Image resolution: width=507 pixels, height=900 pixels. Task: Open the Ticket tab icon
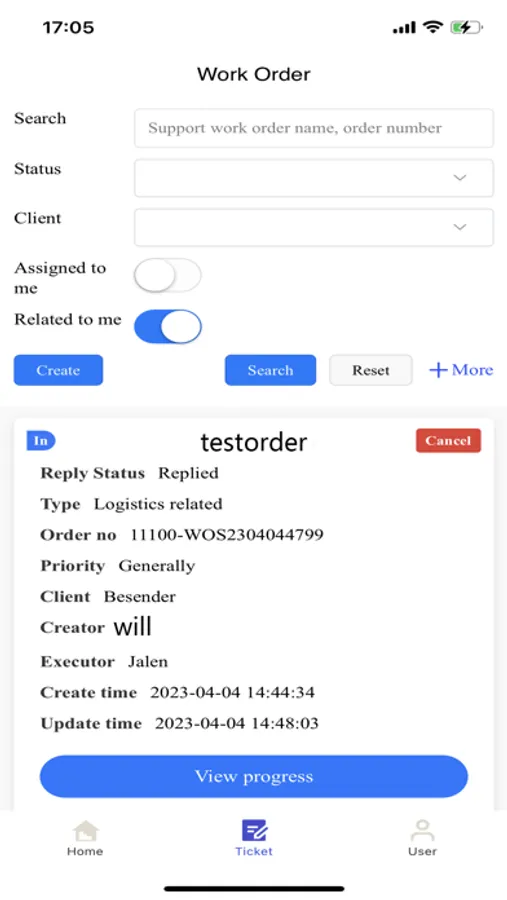tap(254, 830)
